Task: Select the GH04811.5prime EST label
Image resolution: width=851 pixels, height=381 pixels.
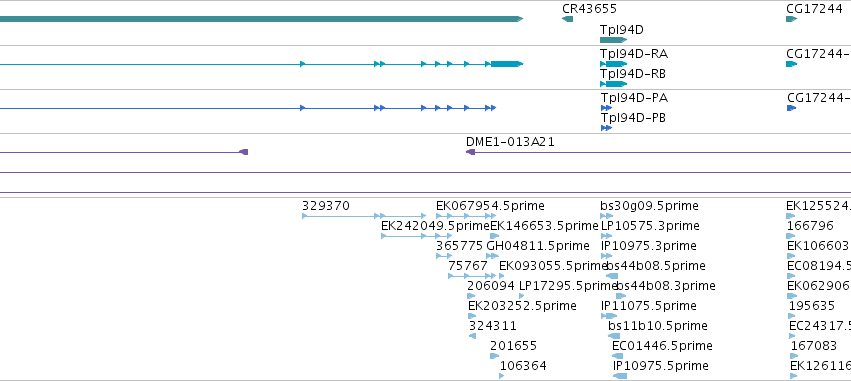Action: point(538,246)
